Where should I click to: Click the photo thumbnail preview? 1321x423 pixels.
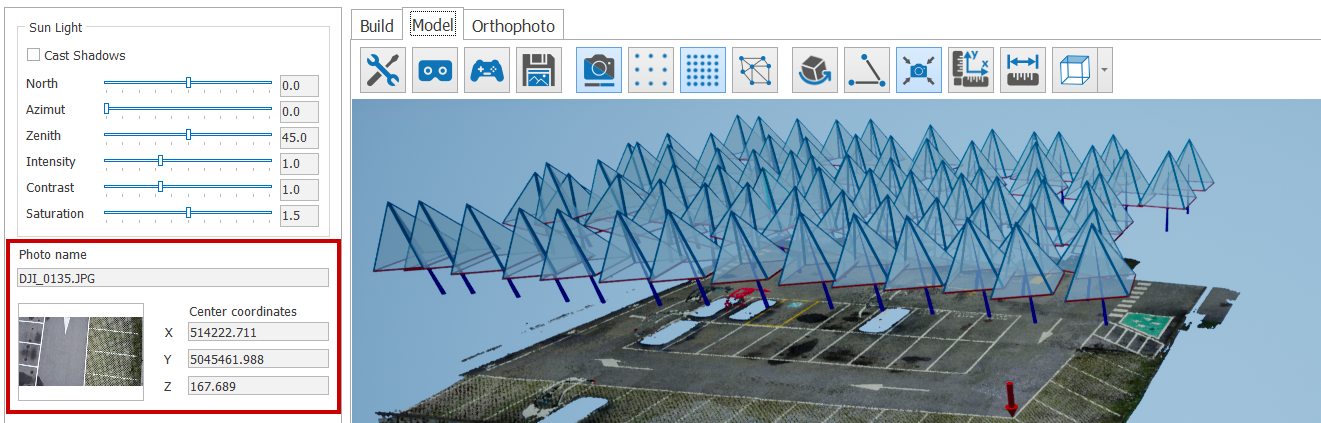point(81,352)
